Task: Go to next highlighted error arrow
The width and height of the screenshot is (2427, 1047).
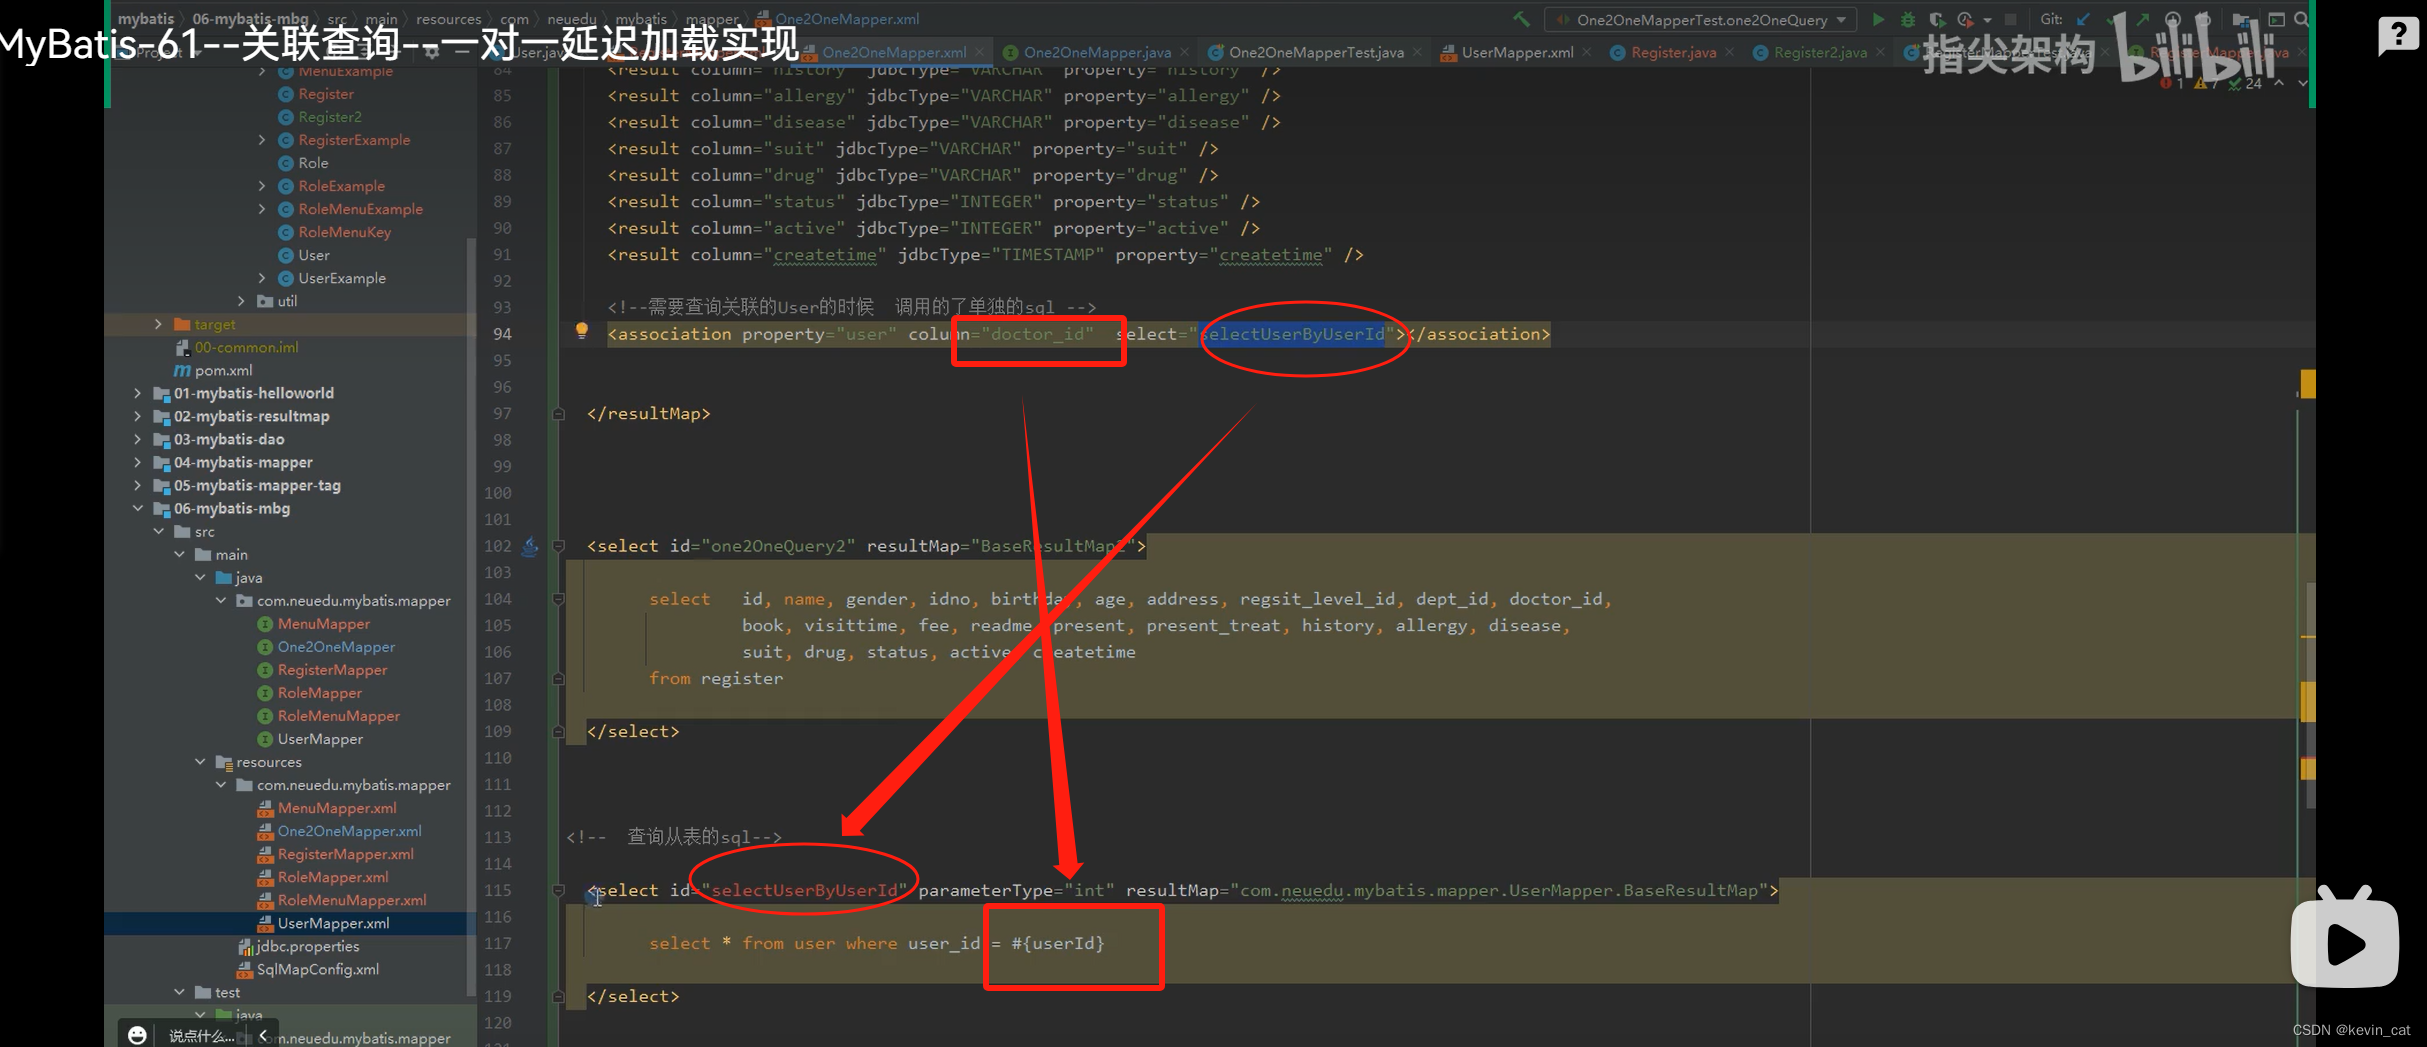Action: click(2302, 84)
